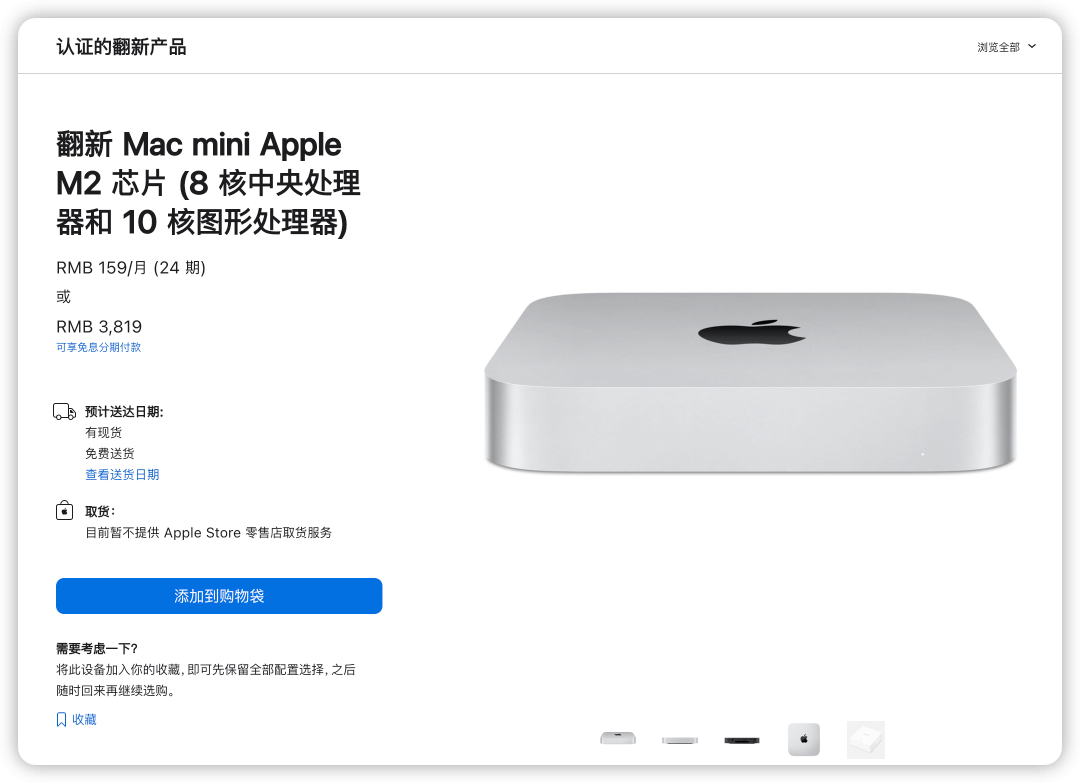This screenshot has height=783, width=1080.
Task: Select the top view Apple logo thumbnail
Action: 804,740
